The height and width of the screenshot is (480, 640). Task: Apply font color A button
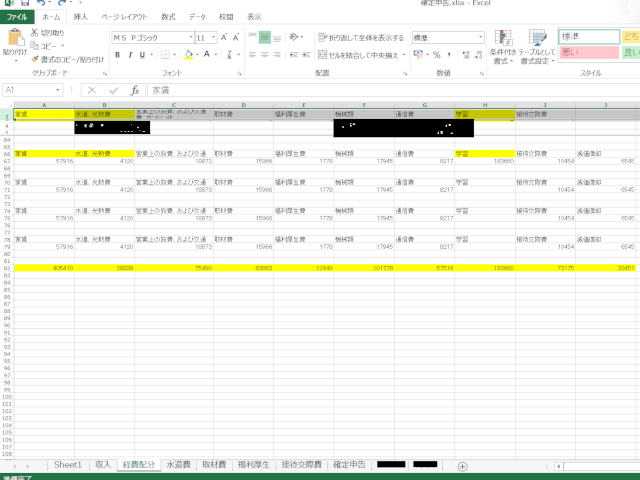(x=207, y=54)
